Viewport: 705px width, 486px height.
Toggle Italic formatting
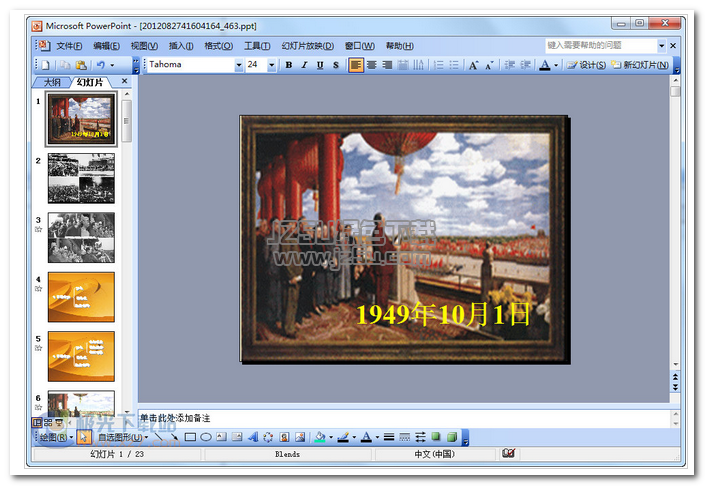coord(304,65)
